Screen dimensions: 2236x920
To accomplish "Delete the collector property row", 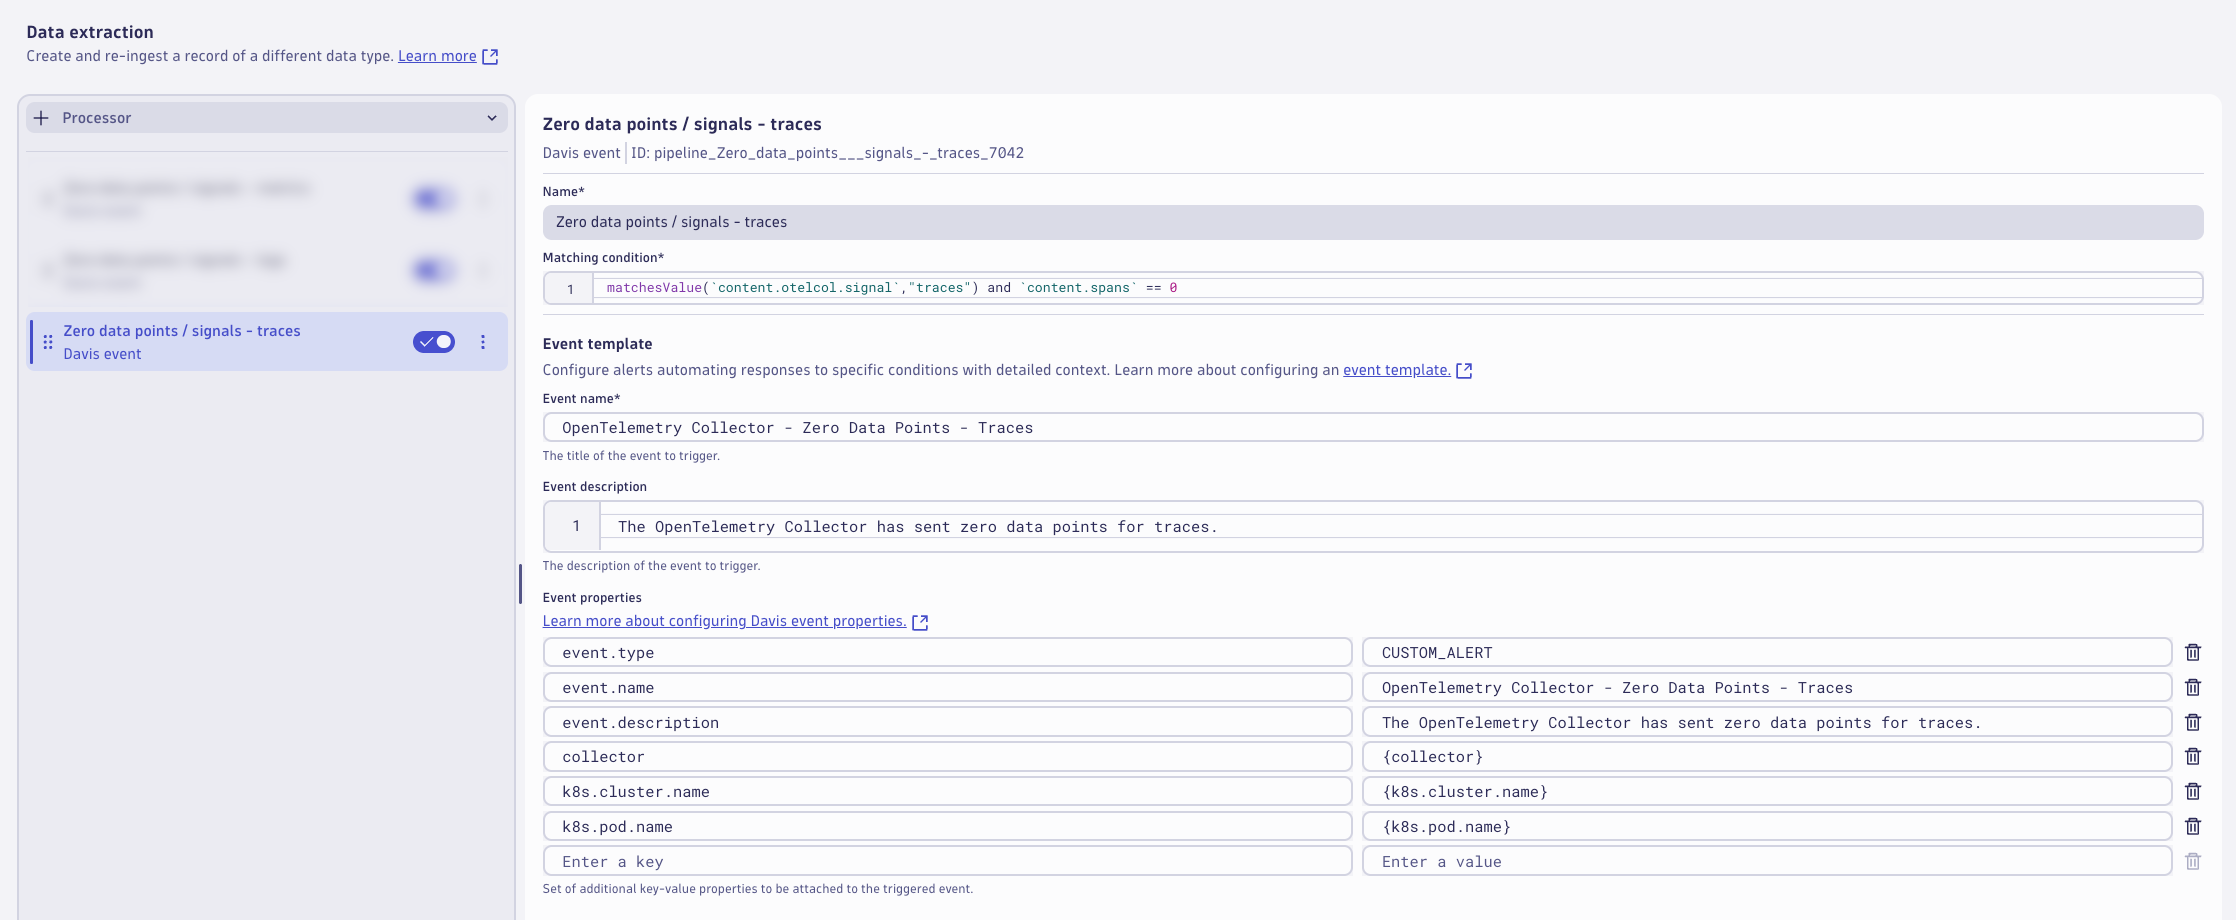I will click(2193, 756).
